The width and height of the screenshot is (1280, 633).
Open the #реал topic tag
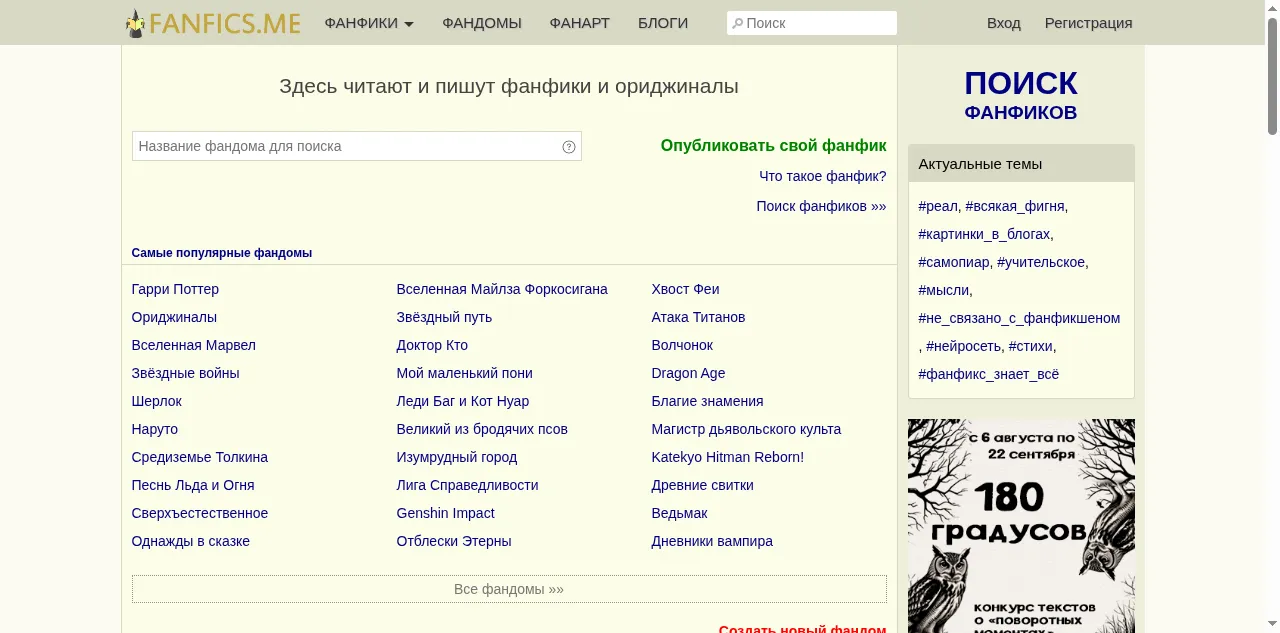tap(938, 206)
